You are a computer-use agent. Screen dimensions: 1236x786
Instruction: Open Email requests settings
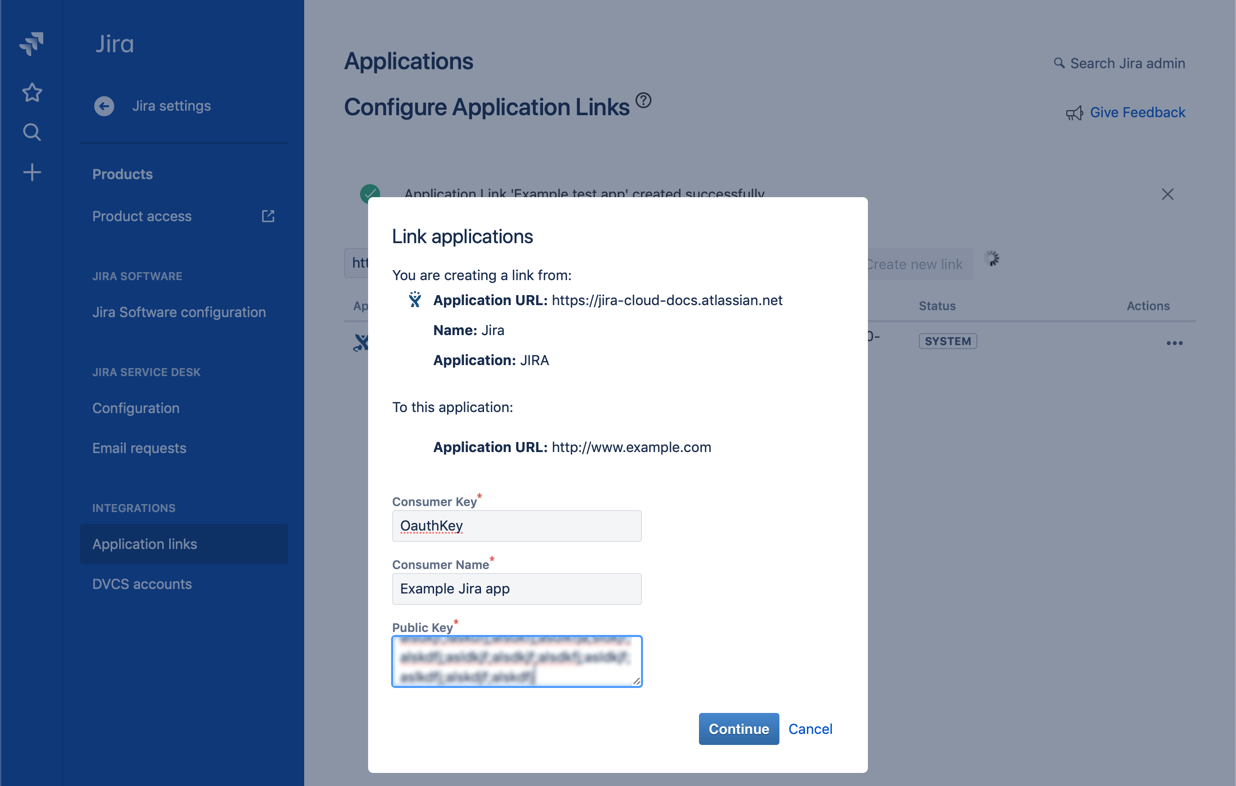click(139, 448)
